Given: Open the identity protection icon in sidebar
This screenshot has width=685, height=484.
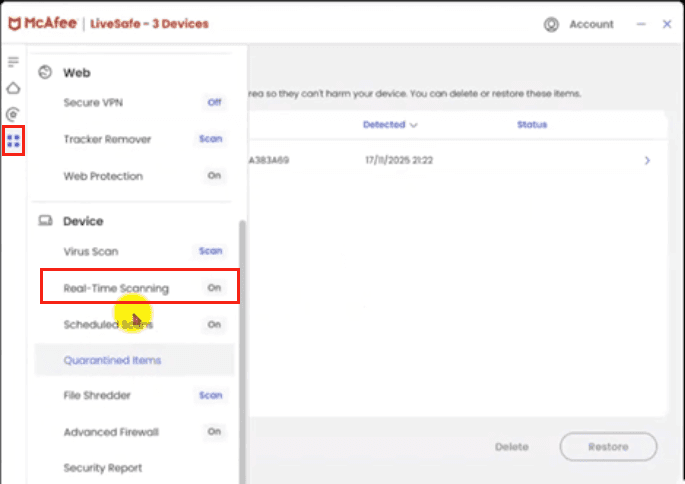Looking at the screenshot, I should (13, 114).
